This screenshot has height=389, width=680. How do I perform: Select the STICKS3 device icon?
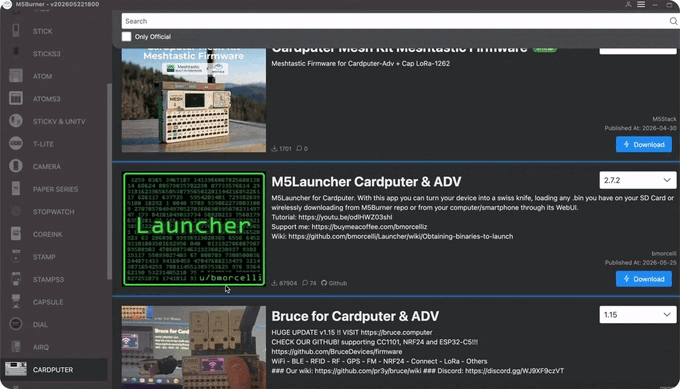pos(16,53)
